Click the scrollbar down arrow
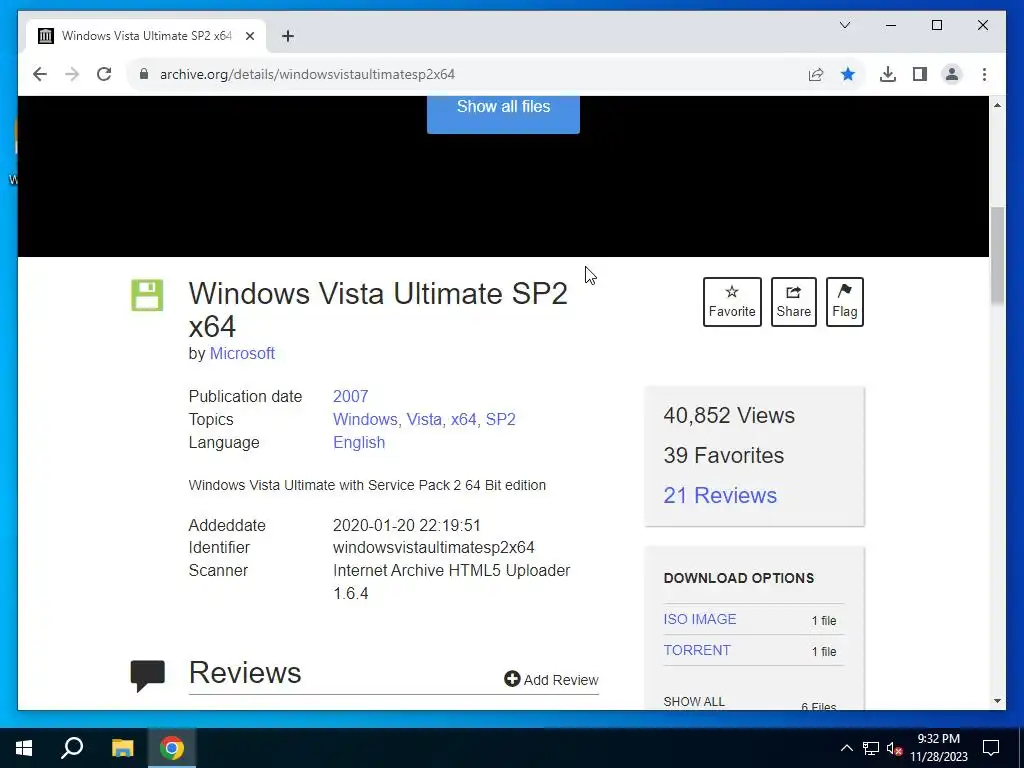The image size is (1024, 768). pyautogui.click(x=997, y=701)
